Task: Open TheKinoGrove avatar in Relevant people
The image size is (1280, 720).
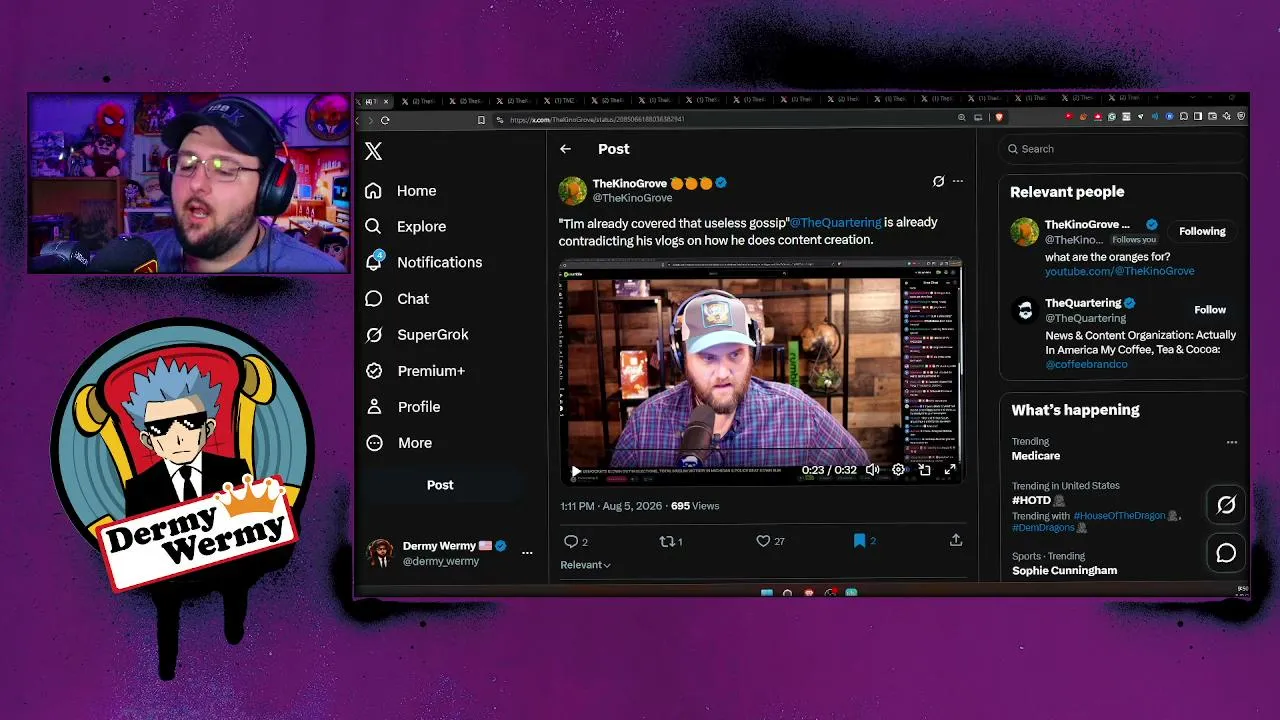Action: pos(1025,232)
